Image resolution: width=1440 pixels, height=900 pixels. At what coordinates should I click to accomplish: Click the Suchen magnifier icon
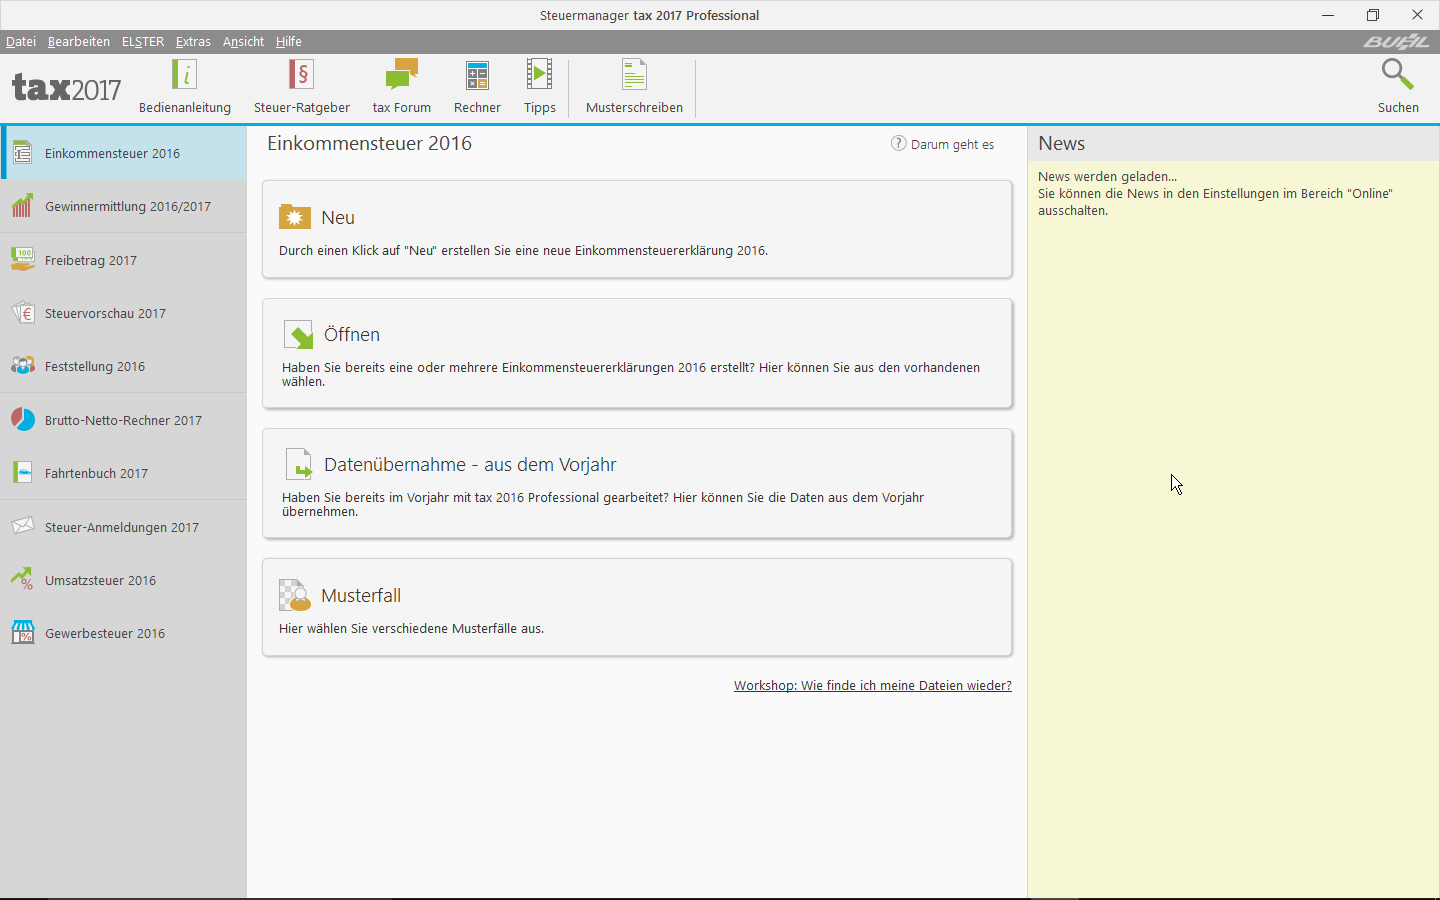1397,76
